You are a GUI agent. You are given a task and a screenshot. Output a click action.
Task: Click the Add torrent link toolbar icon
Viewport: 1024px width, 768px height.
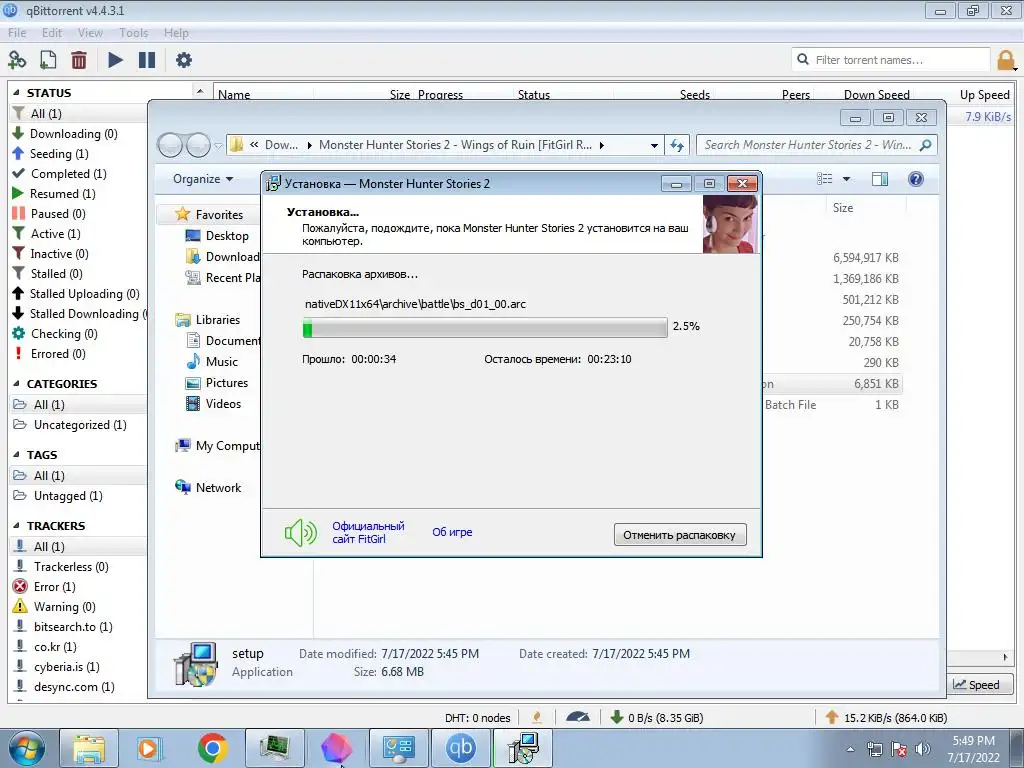(17, 60)
